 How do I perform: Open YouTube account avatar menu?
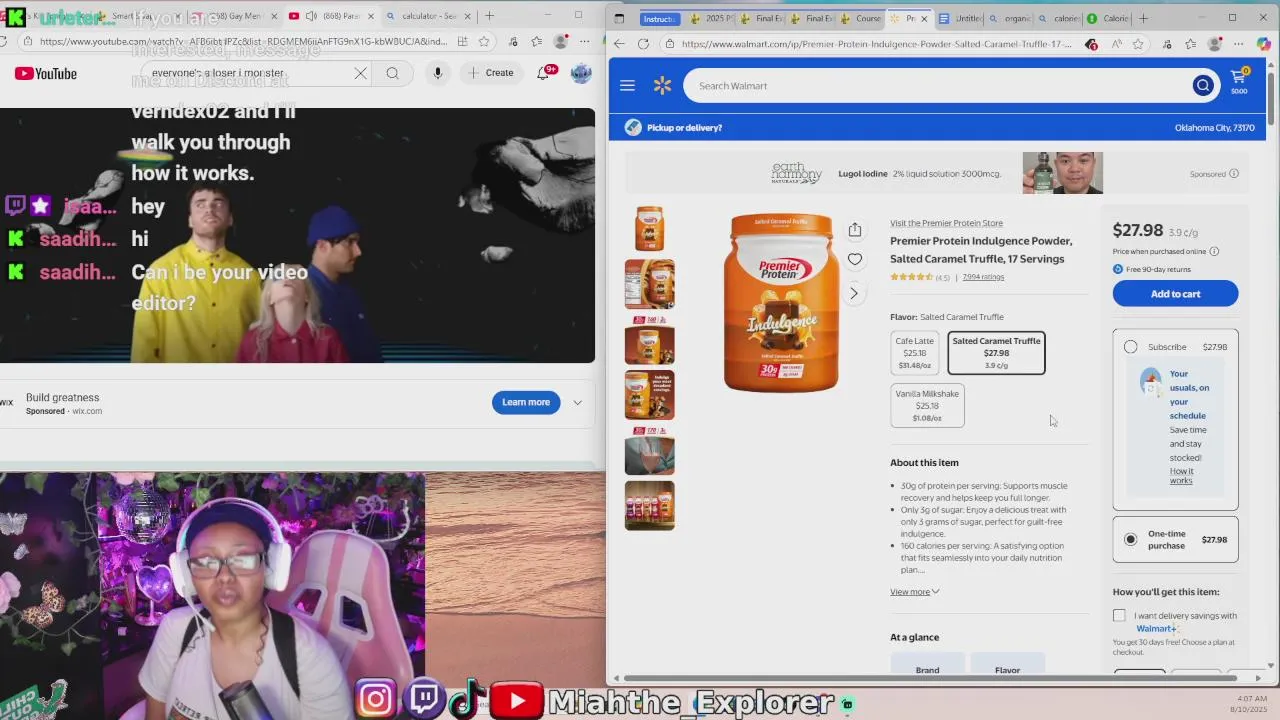click(581, 73)
